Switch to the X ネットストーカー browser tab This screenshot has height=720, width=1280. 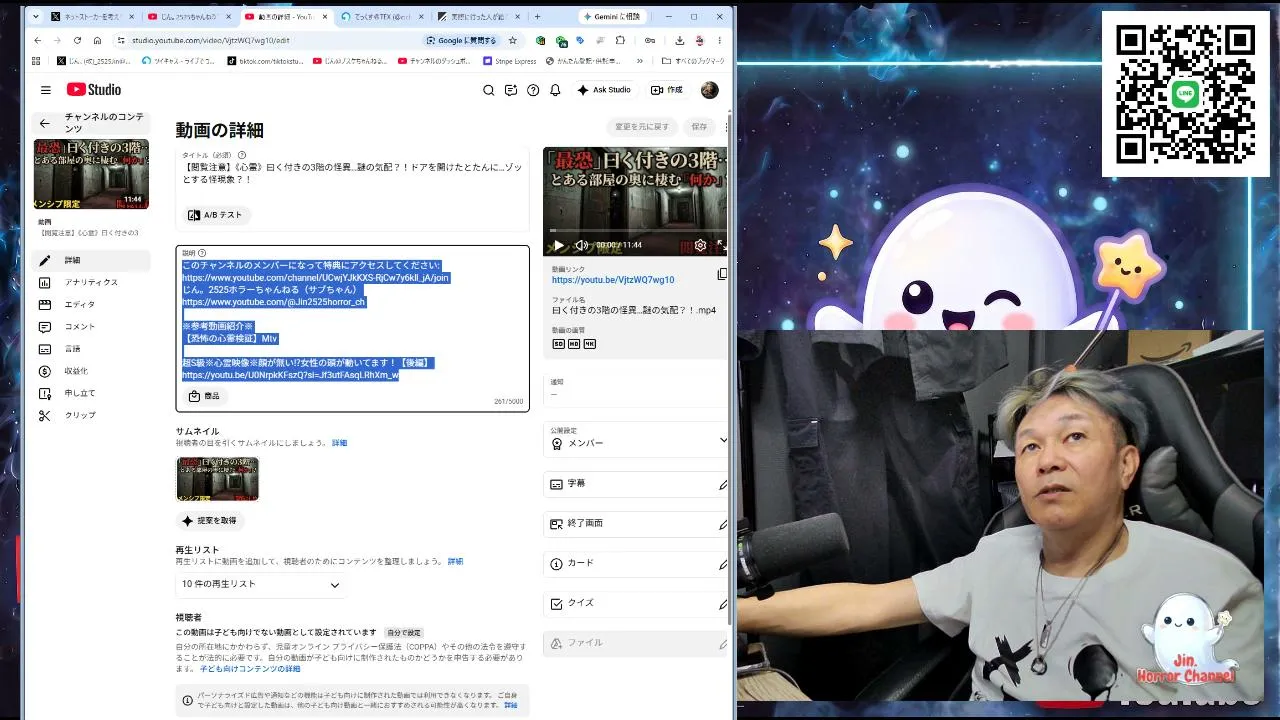pyautogui.click(x=92, y=17)
